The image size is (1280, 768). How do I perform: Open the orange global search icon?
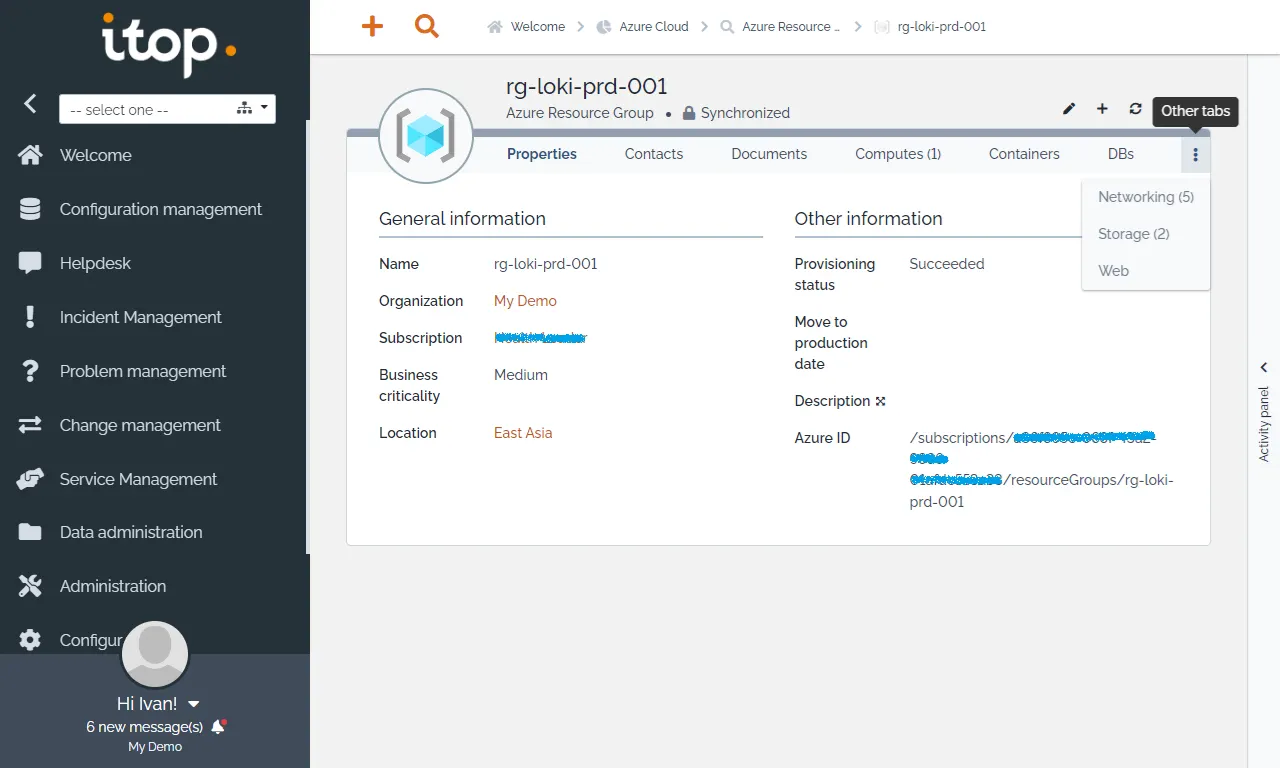click(427, 26)
